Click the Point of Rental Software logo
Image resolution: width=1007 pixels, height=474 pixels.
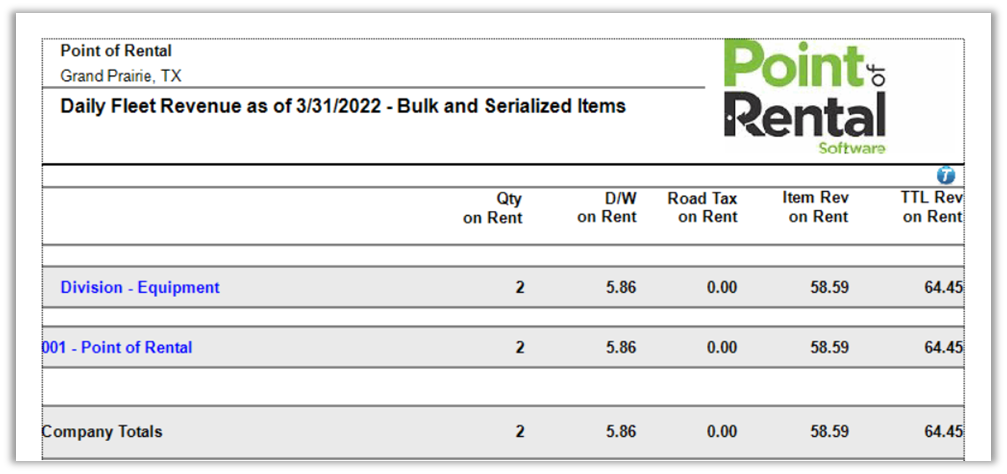pos(805,97)
